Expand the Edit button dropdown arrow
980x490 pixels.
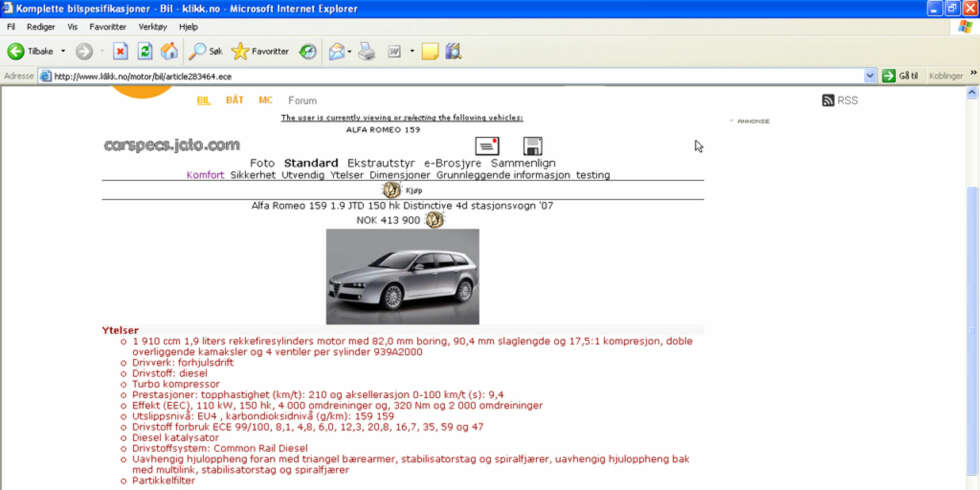pyautogui.click(x=412, y=51)
